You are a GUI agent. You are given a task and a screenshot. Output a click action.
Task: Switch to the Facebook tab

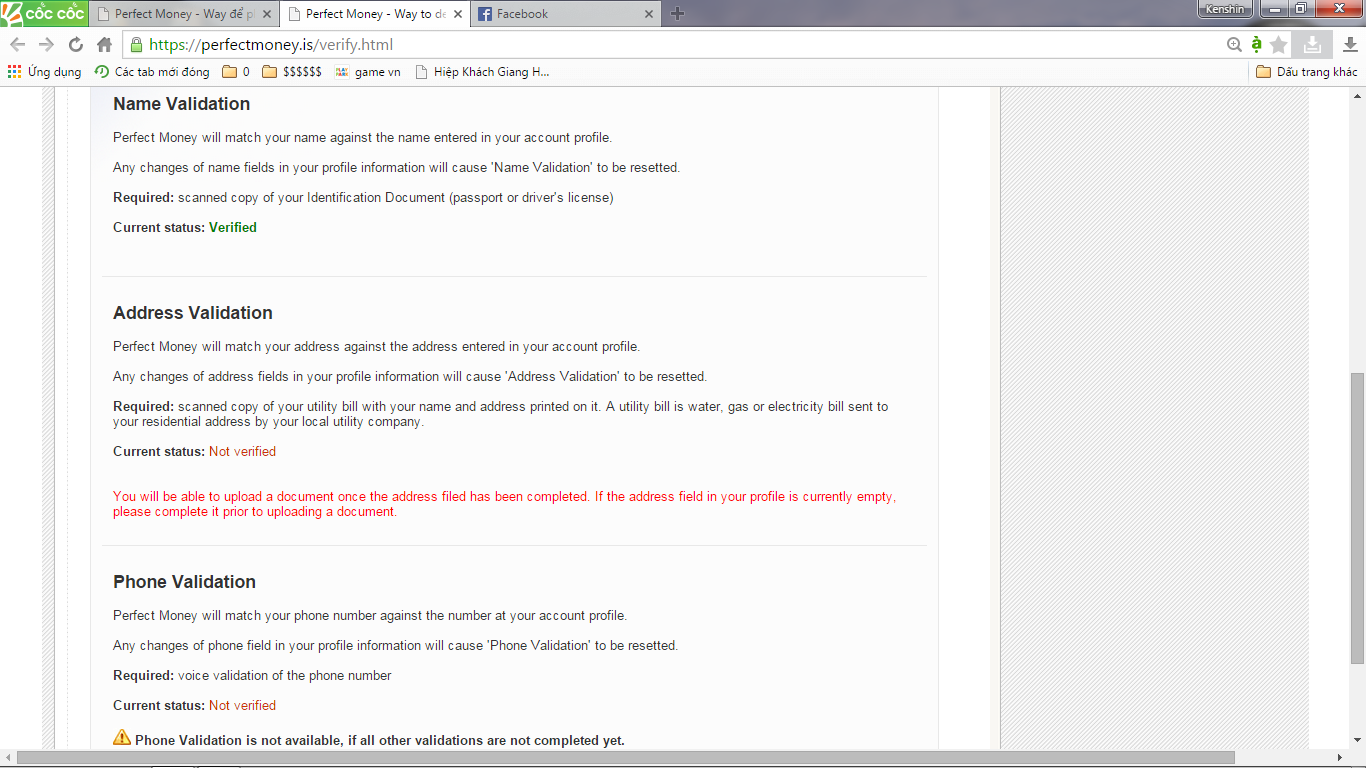tap(566, 14)
